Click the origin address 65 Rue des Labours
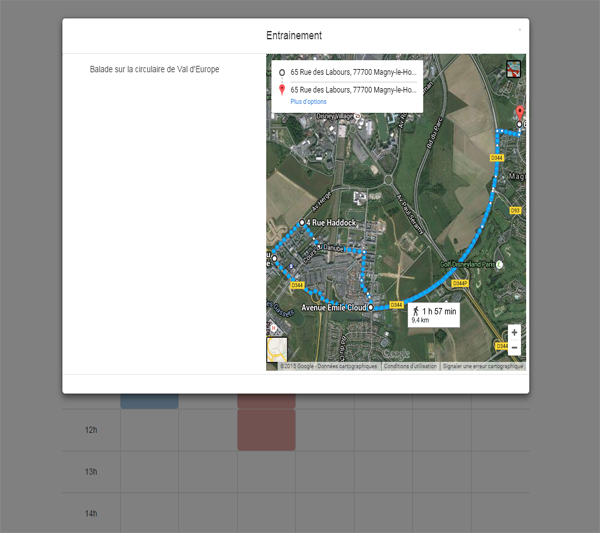 tap(352, 73)
